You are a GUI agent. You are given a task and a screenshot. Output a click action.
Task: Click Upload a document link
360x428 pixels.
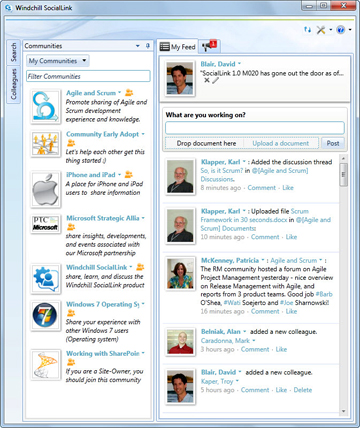pos(281,143)
